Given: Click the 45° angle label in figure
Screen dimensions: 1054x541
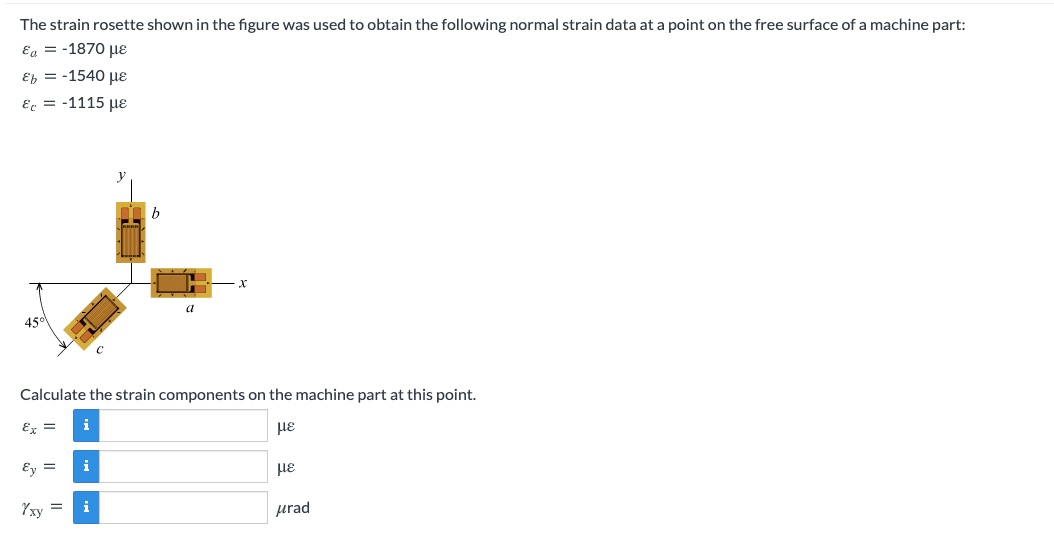Looking at the screenshot, I should (34, 323).
